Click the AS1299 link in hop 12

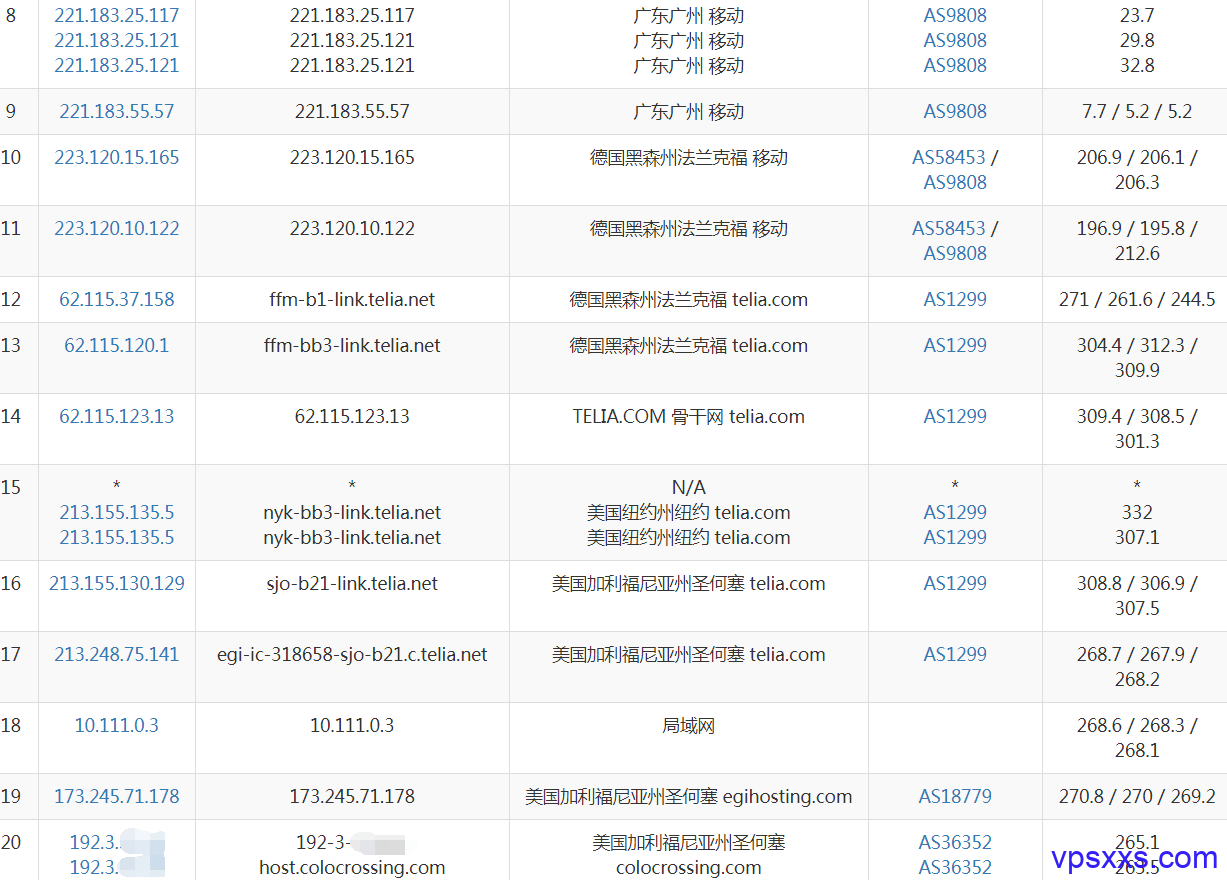955,299
